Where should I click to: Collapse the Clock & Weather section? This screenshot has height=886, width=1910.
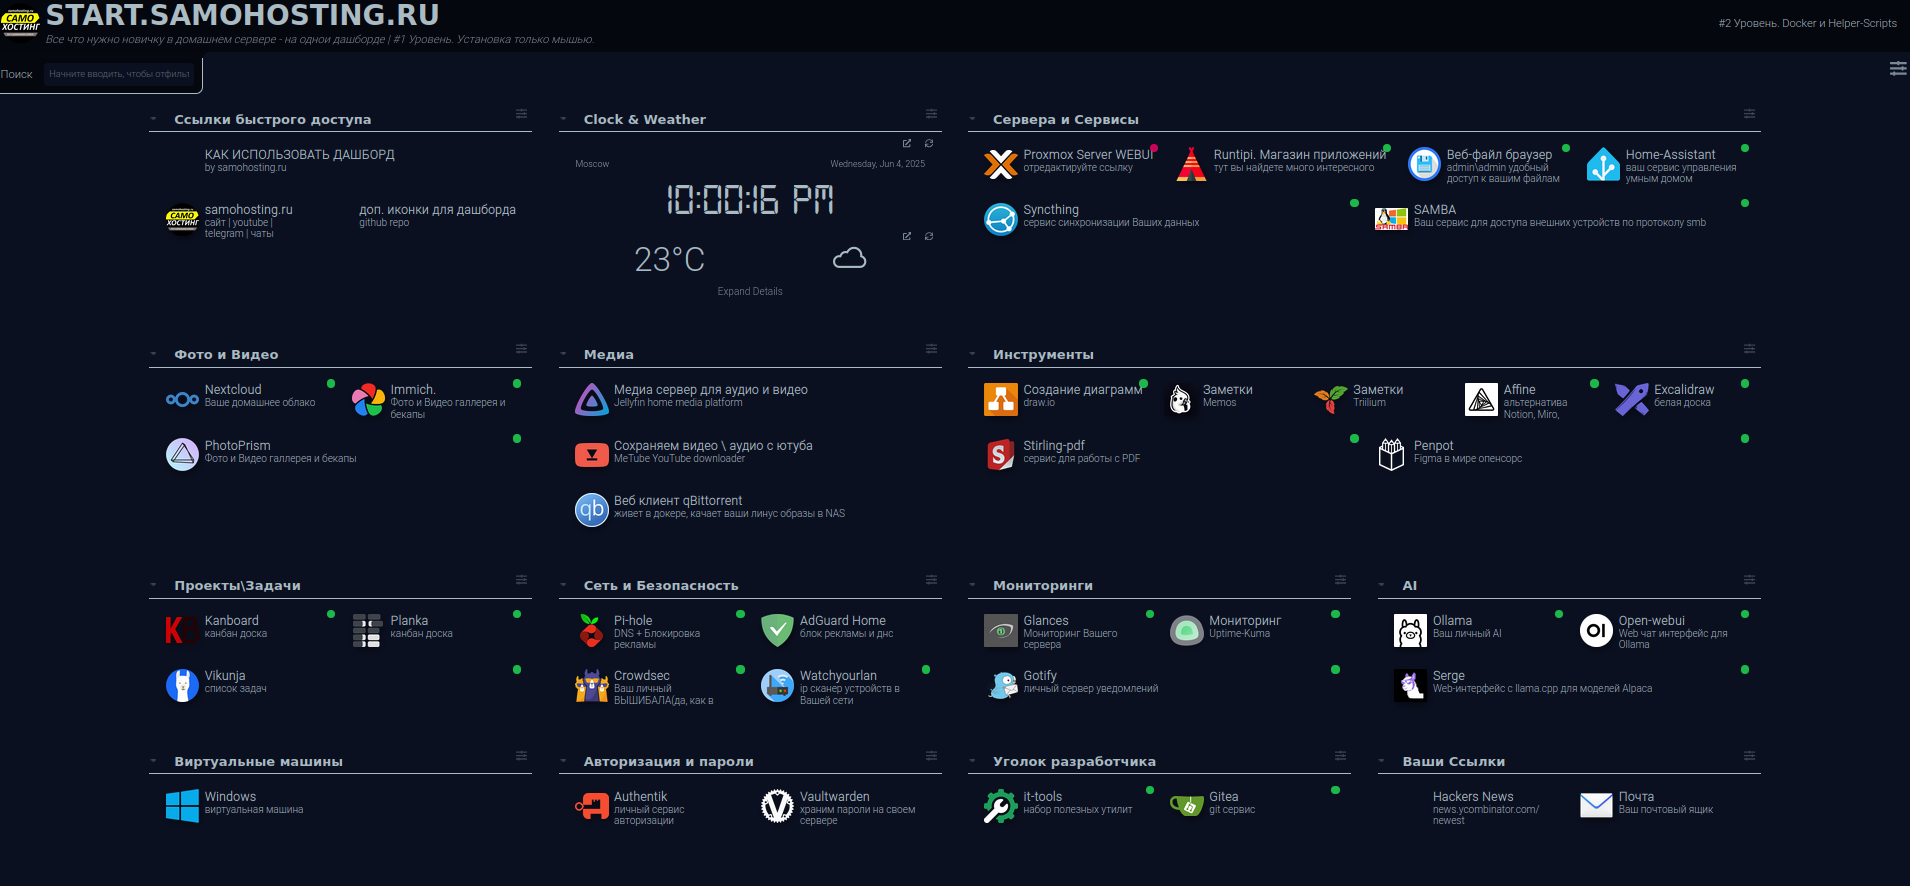[563, 119]
